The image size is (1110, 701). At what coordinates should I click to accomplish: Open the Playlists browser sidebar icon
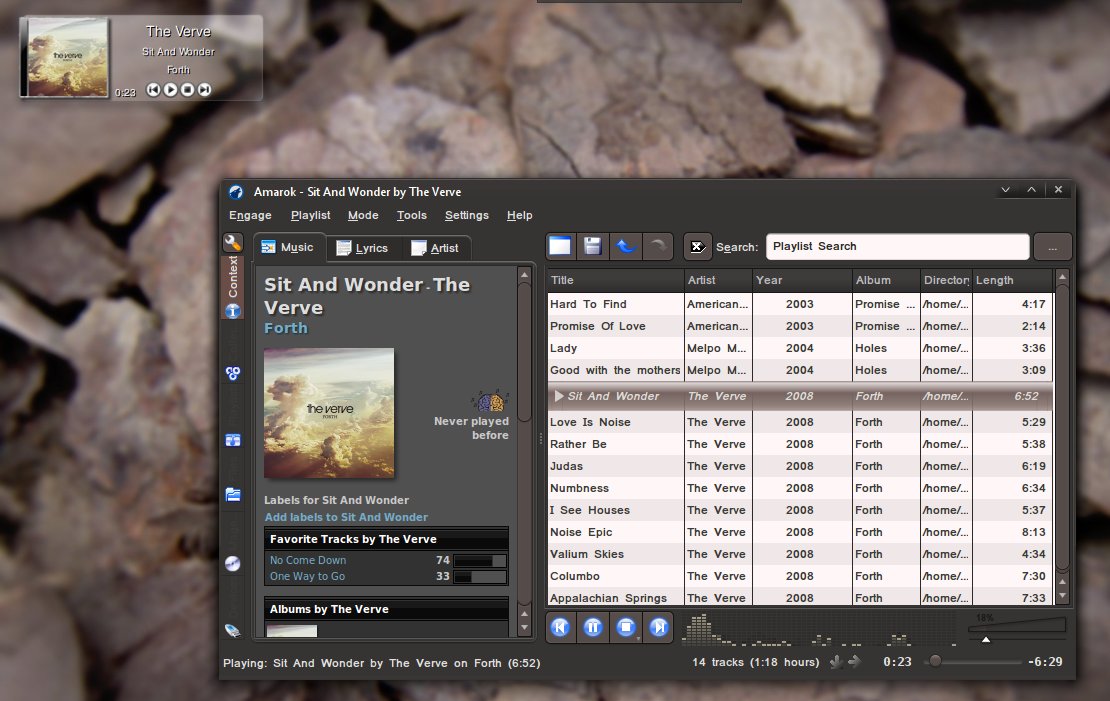pyautogui.click(x=233, y=440)
